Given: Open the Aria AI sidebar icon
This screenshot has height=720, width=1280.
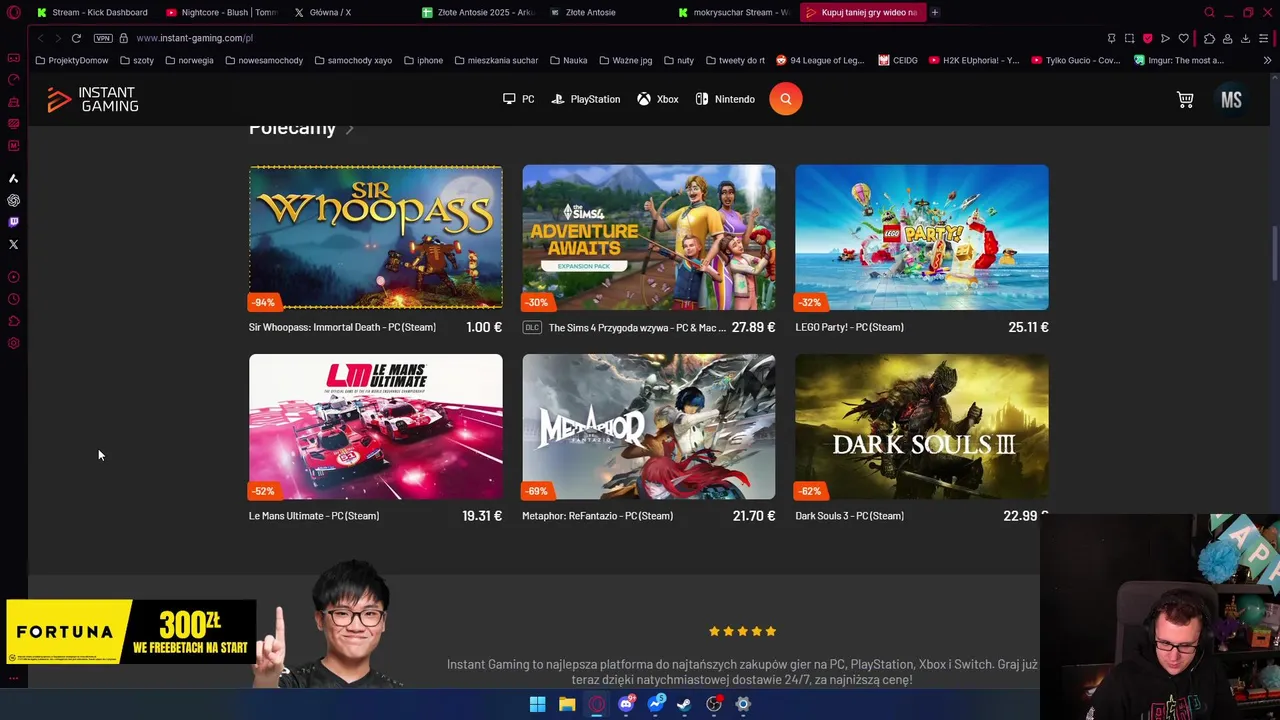Looking at the screenshot, I should tap(13, 178).
